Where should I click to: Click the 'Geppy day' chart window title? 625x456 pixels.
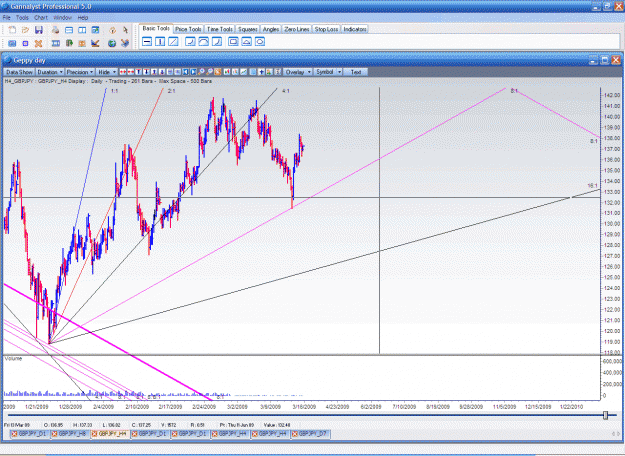pos(29,61)
